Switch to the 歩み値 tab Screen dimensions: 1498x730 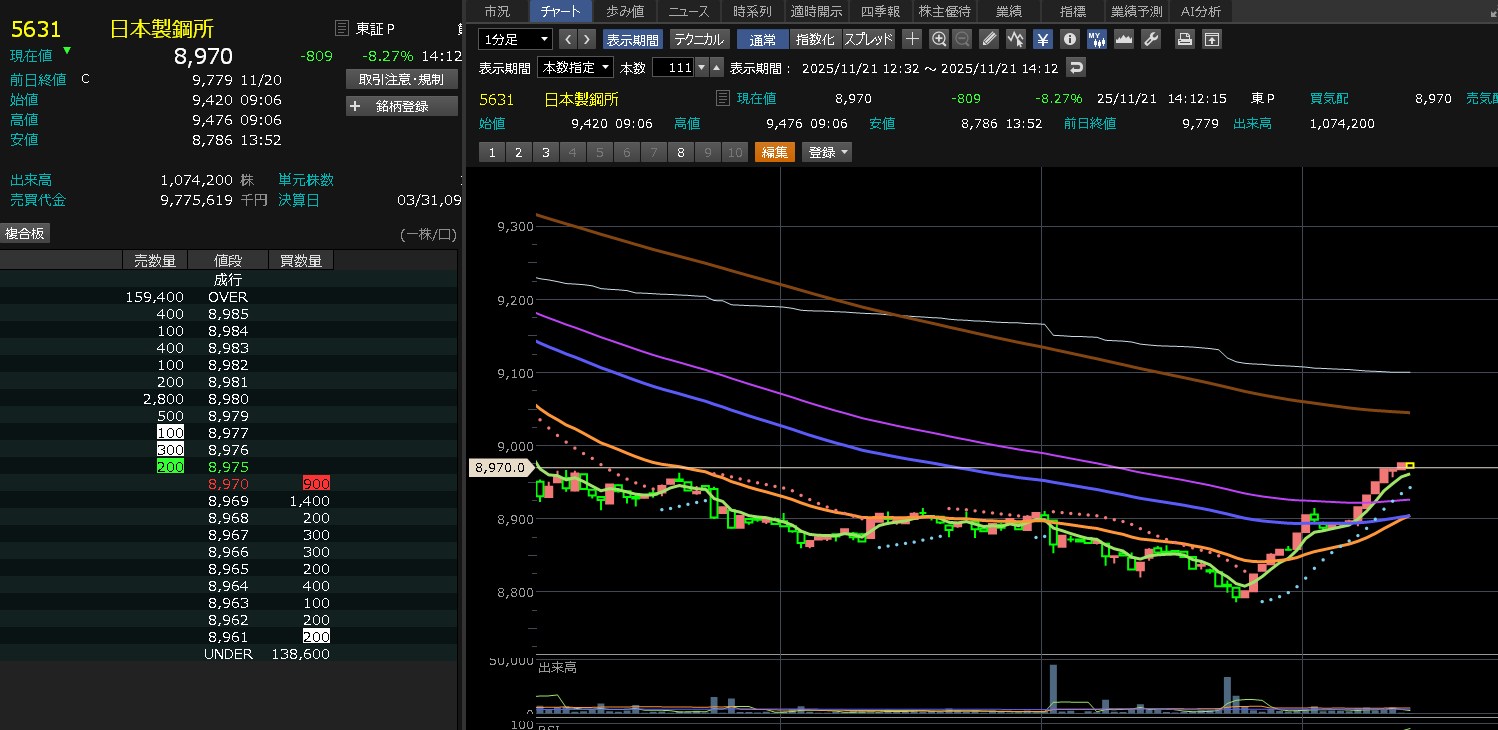pos(626,11)
